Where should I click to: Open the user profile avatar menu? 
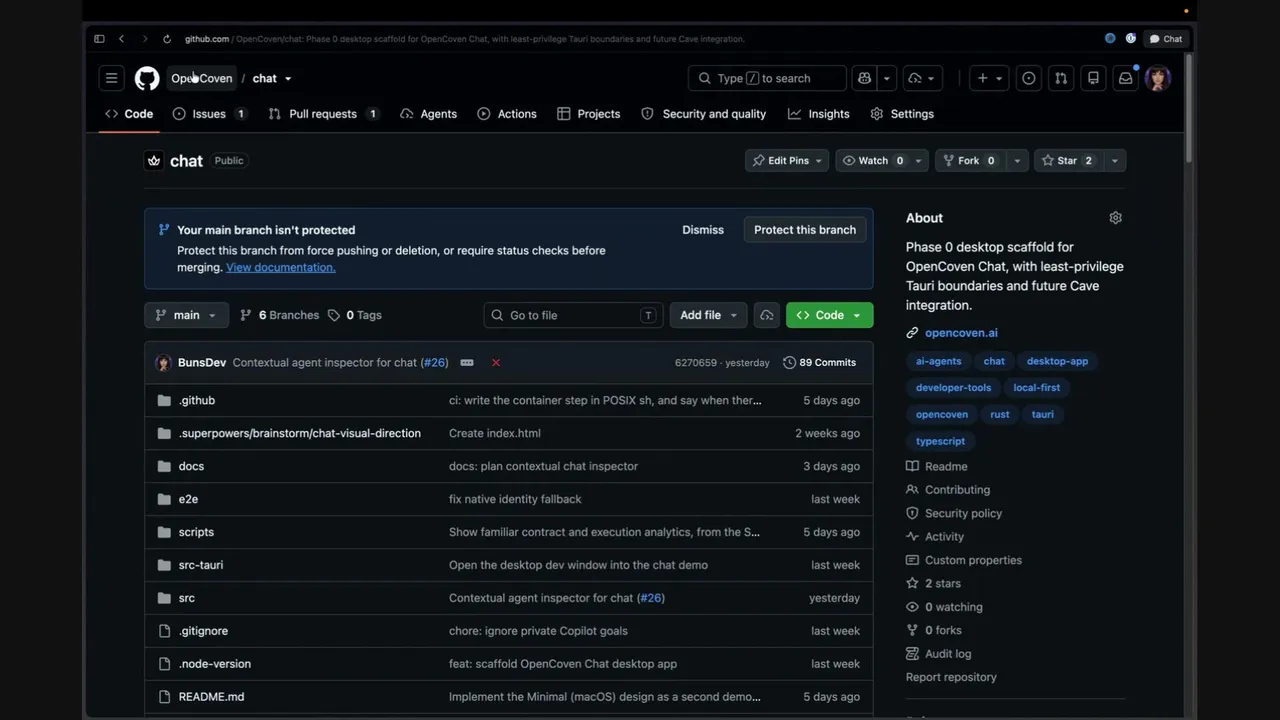click(x=1158, y=78)
